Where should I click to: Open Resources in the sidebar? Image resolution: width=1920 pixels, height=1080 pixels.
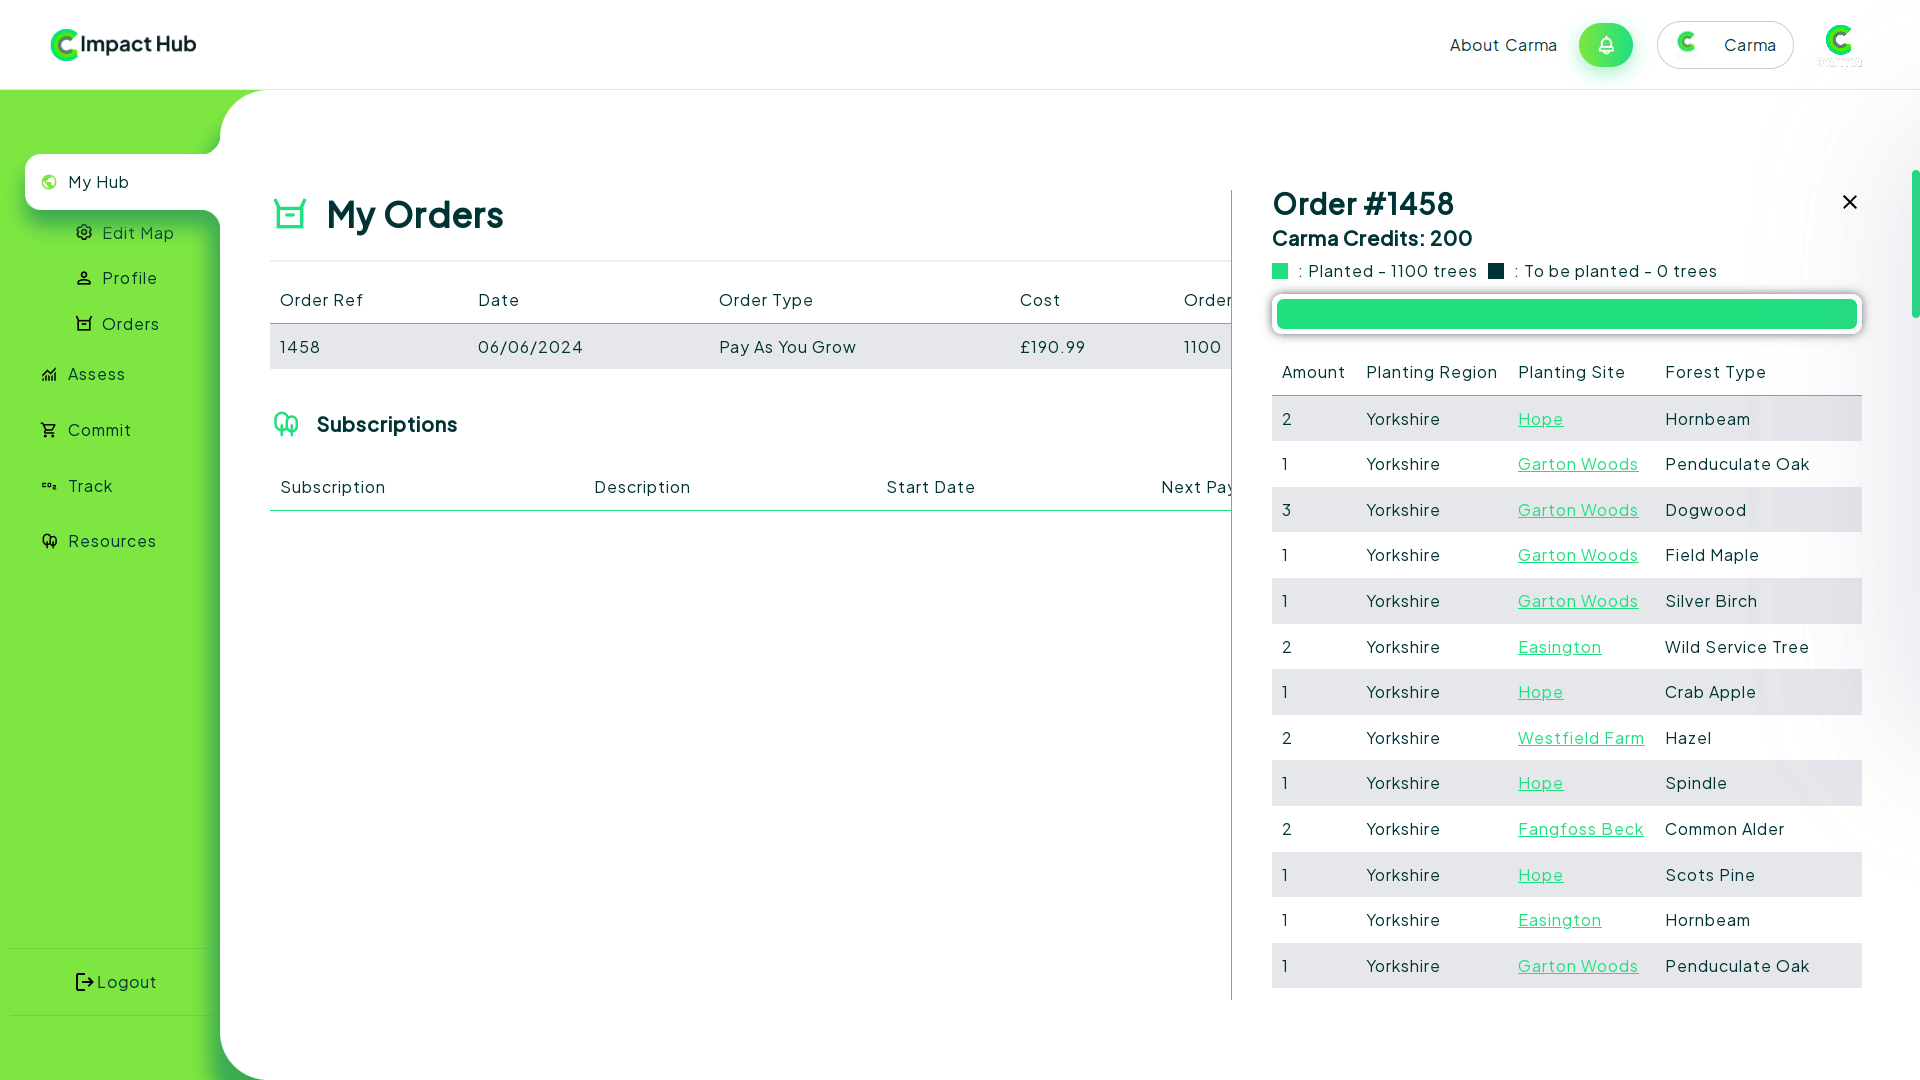[111, 541]
